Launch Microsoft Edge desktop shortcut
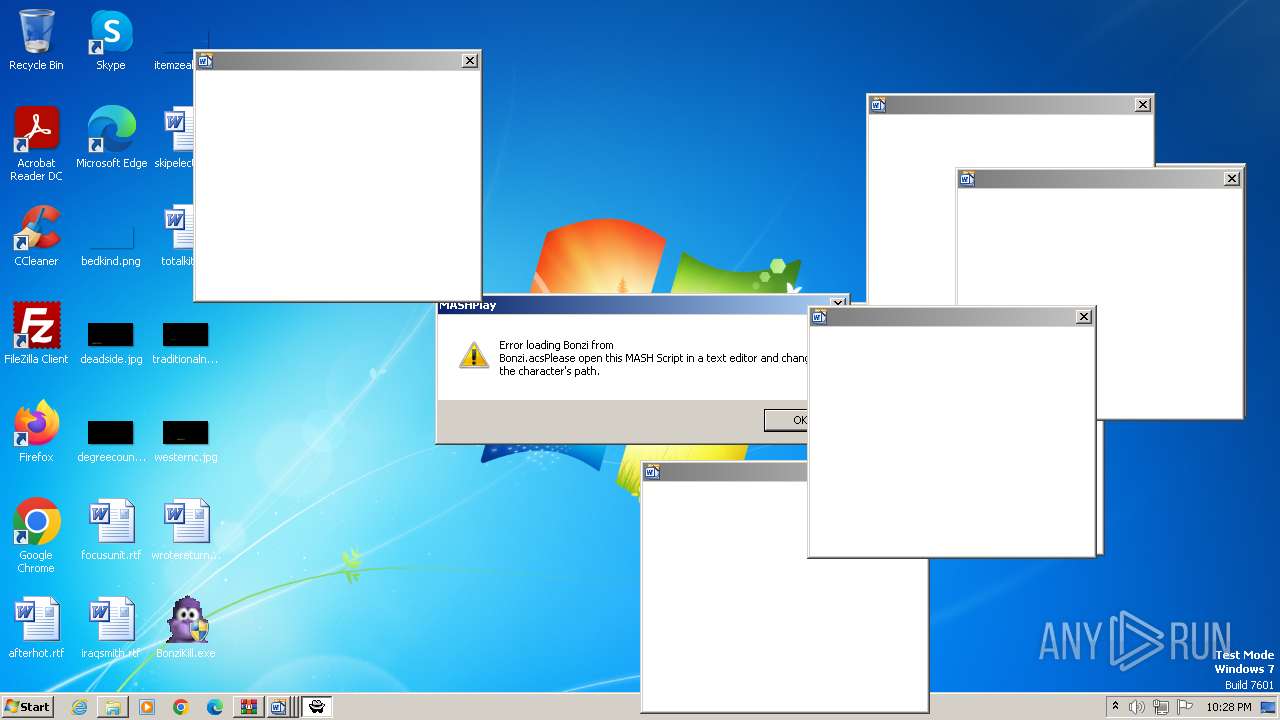1280x720 pixels. 111,137
